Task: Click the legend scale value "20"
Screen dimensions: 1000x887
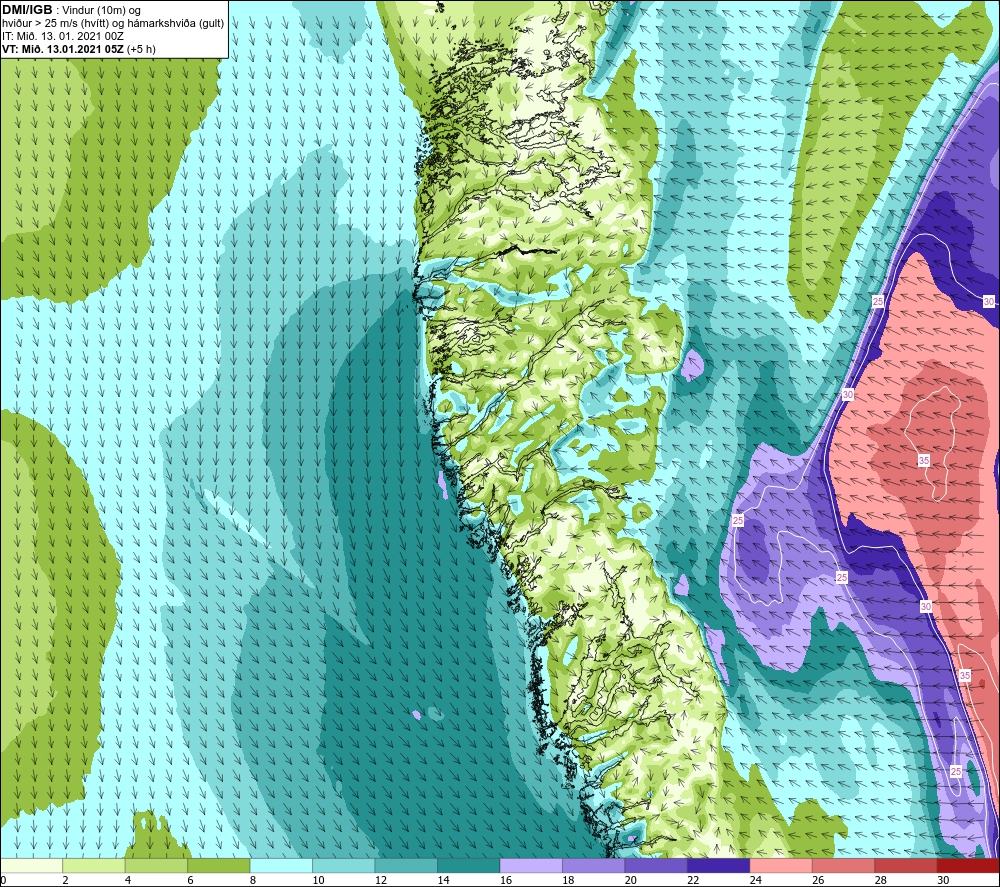Action: [x=631, y=880]
